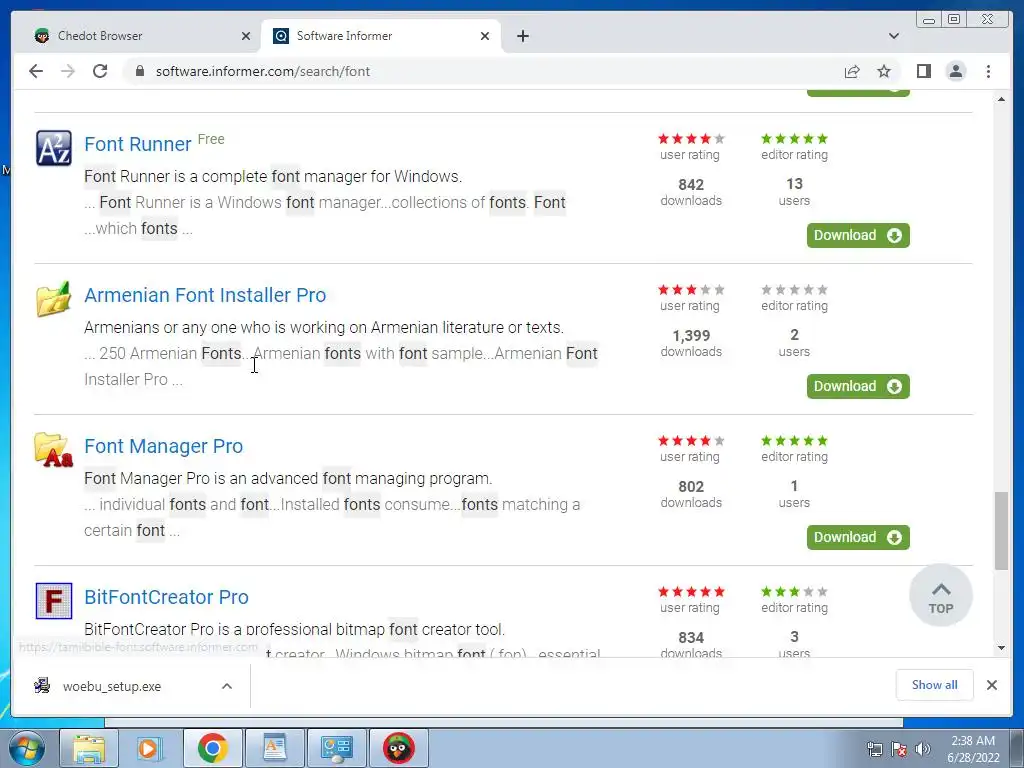
Task: Click the Font Manager Pro icon
Action: [x=54, y=450]
